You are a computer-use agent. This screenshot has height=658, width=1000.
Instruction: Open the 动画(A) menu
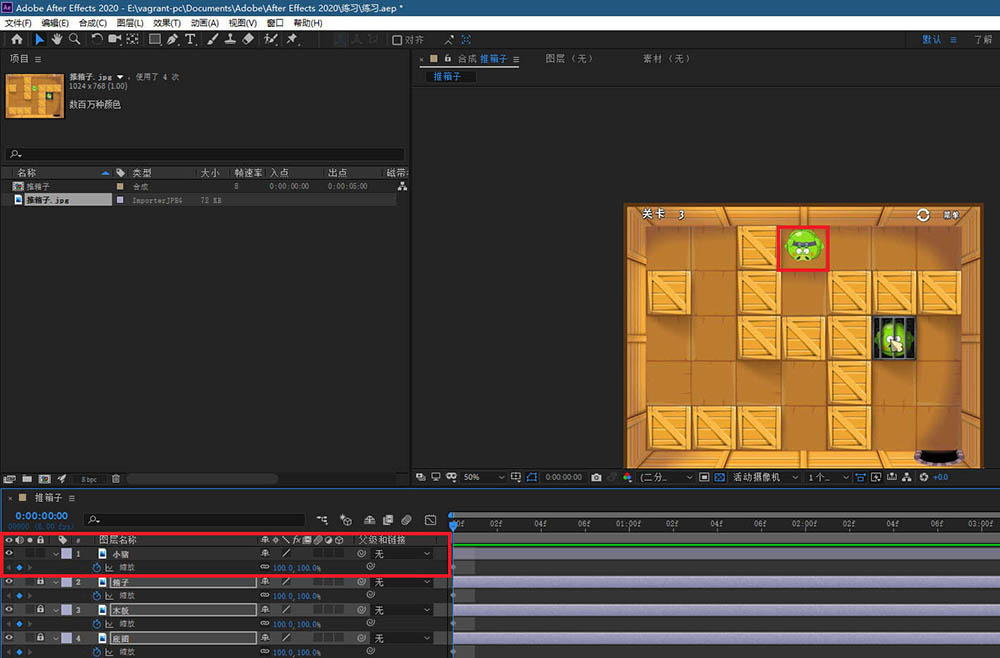click(205, 23)
